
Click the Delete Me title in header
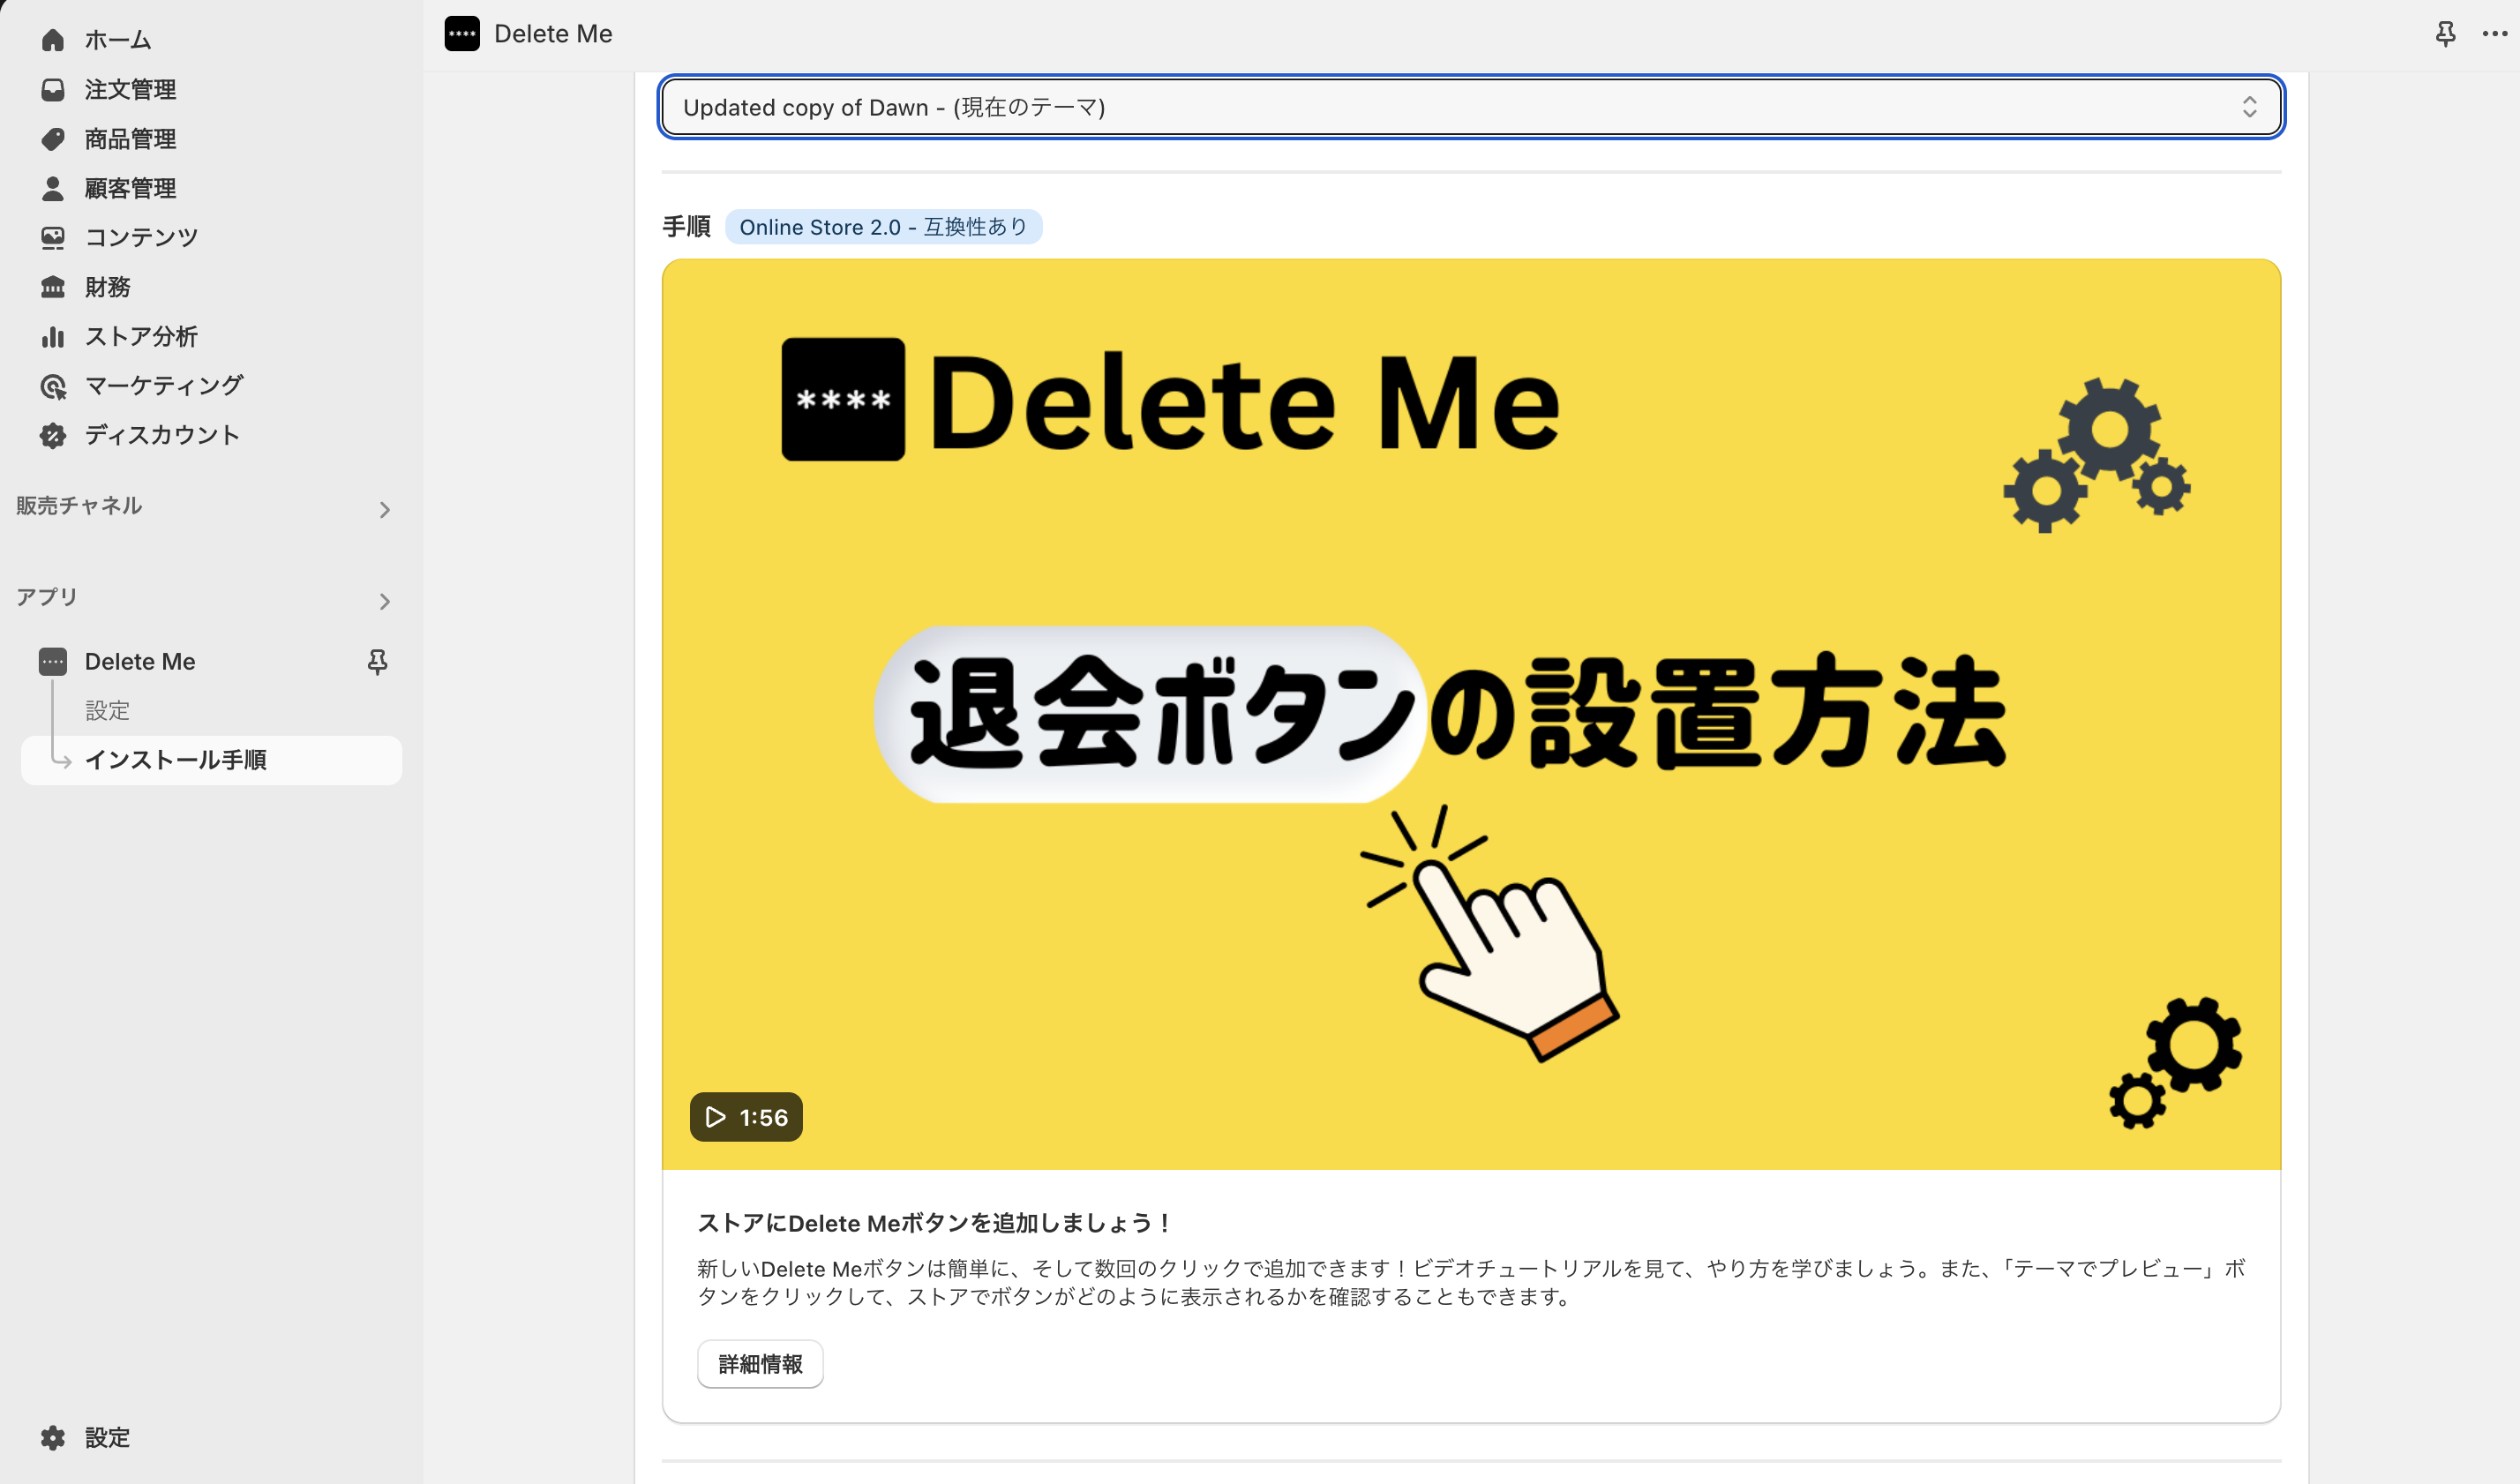click(x=553, y=34)
